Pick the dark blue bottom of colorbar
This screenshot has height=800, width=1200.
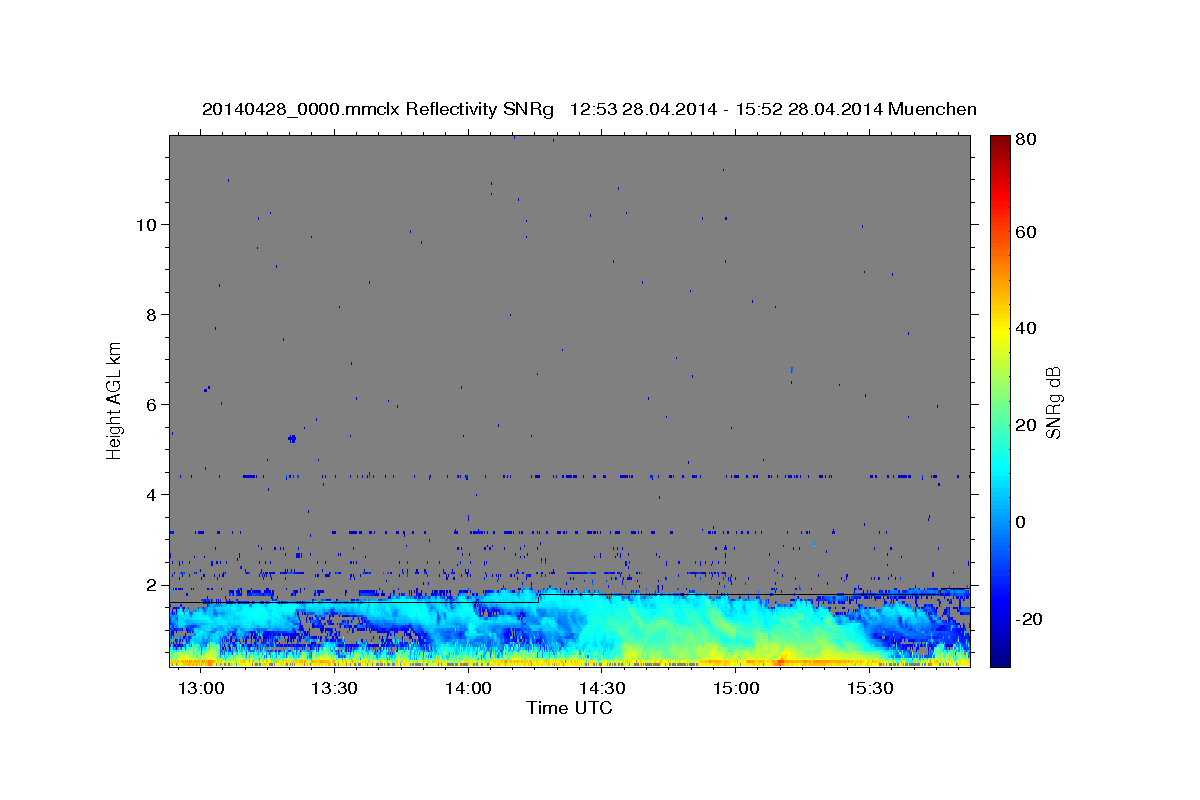pyautogui.click(x=1000, y=658)
